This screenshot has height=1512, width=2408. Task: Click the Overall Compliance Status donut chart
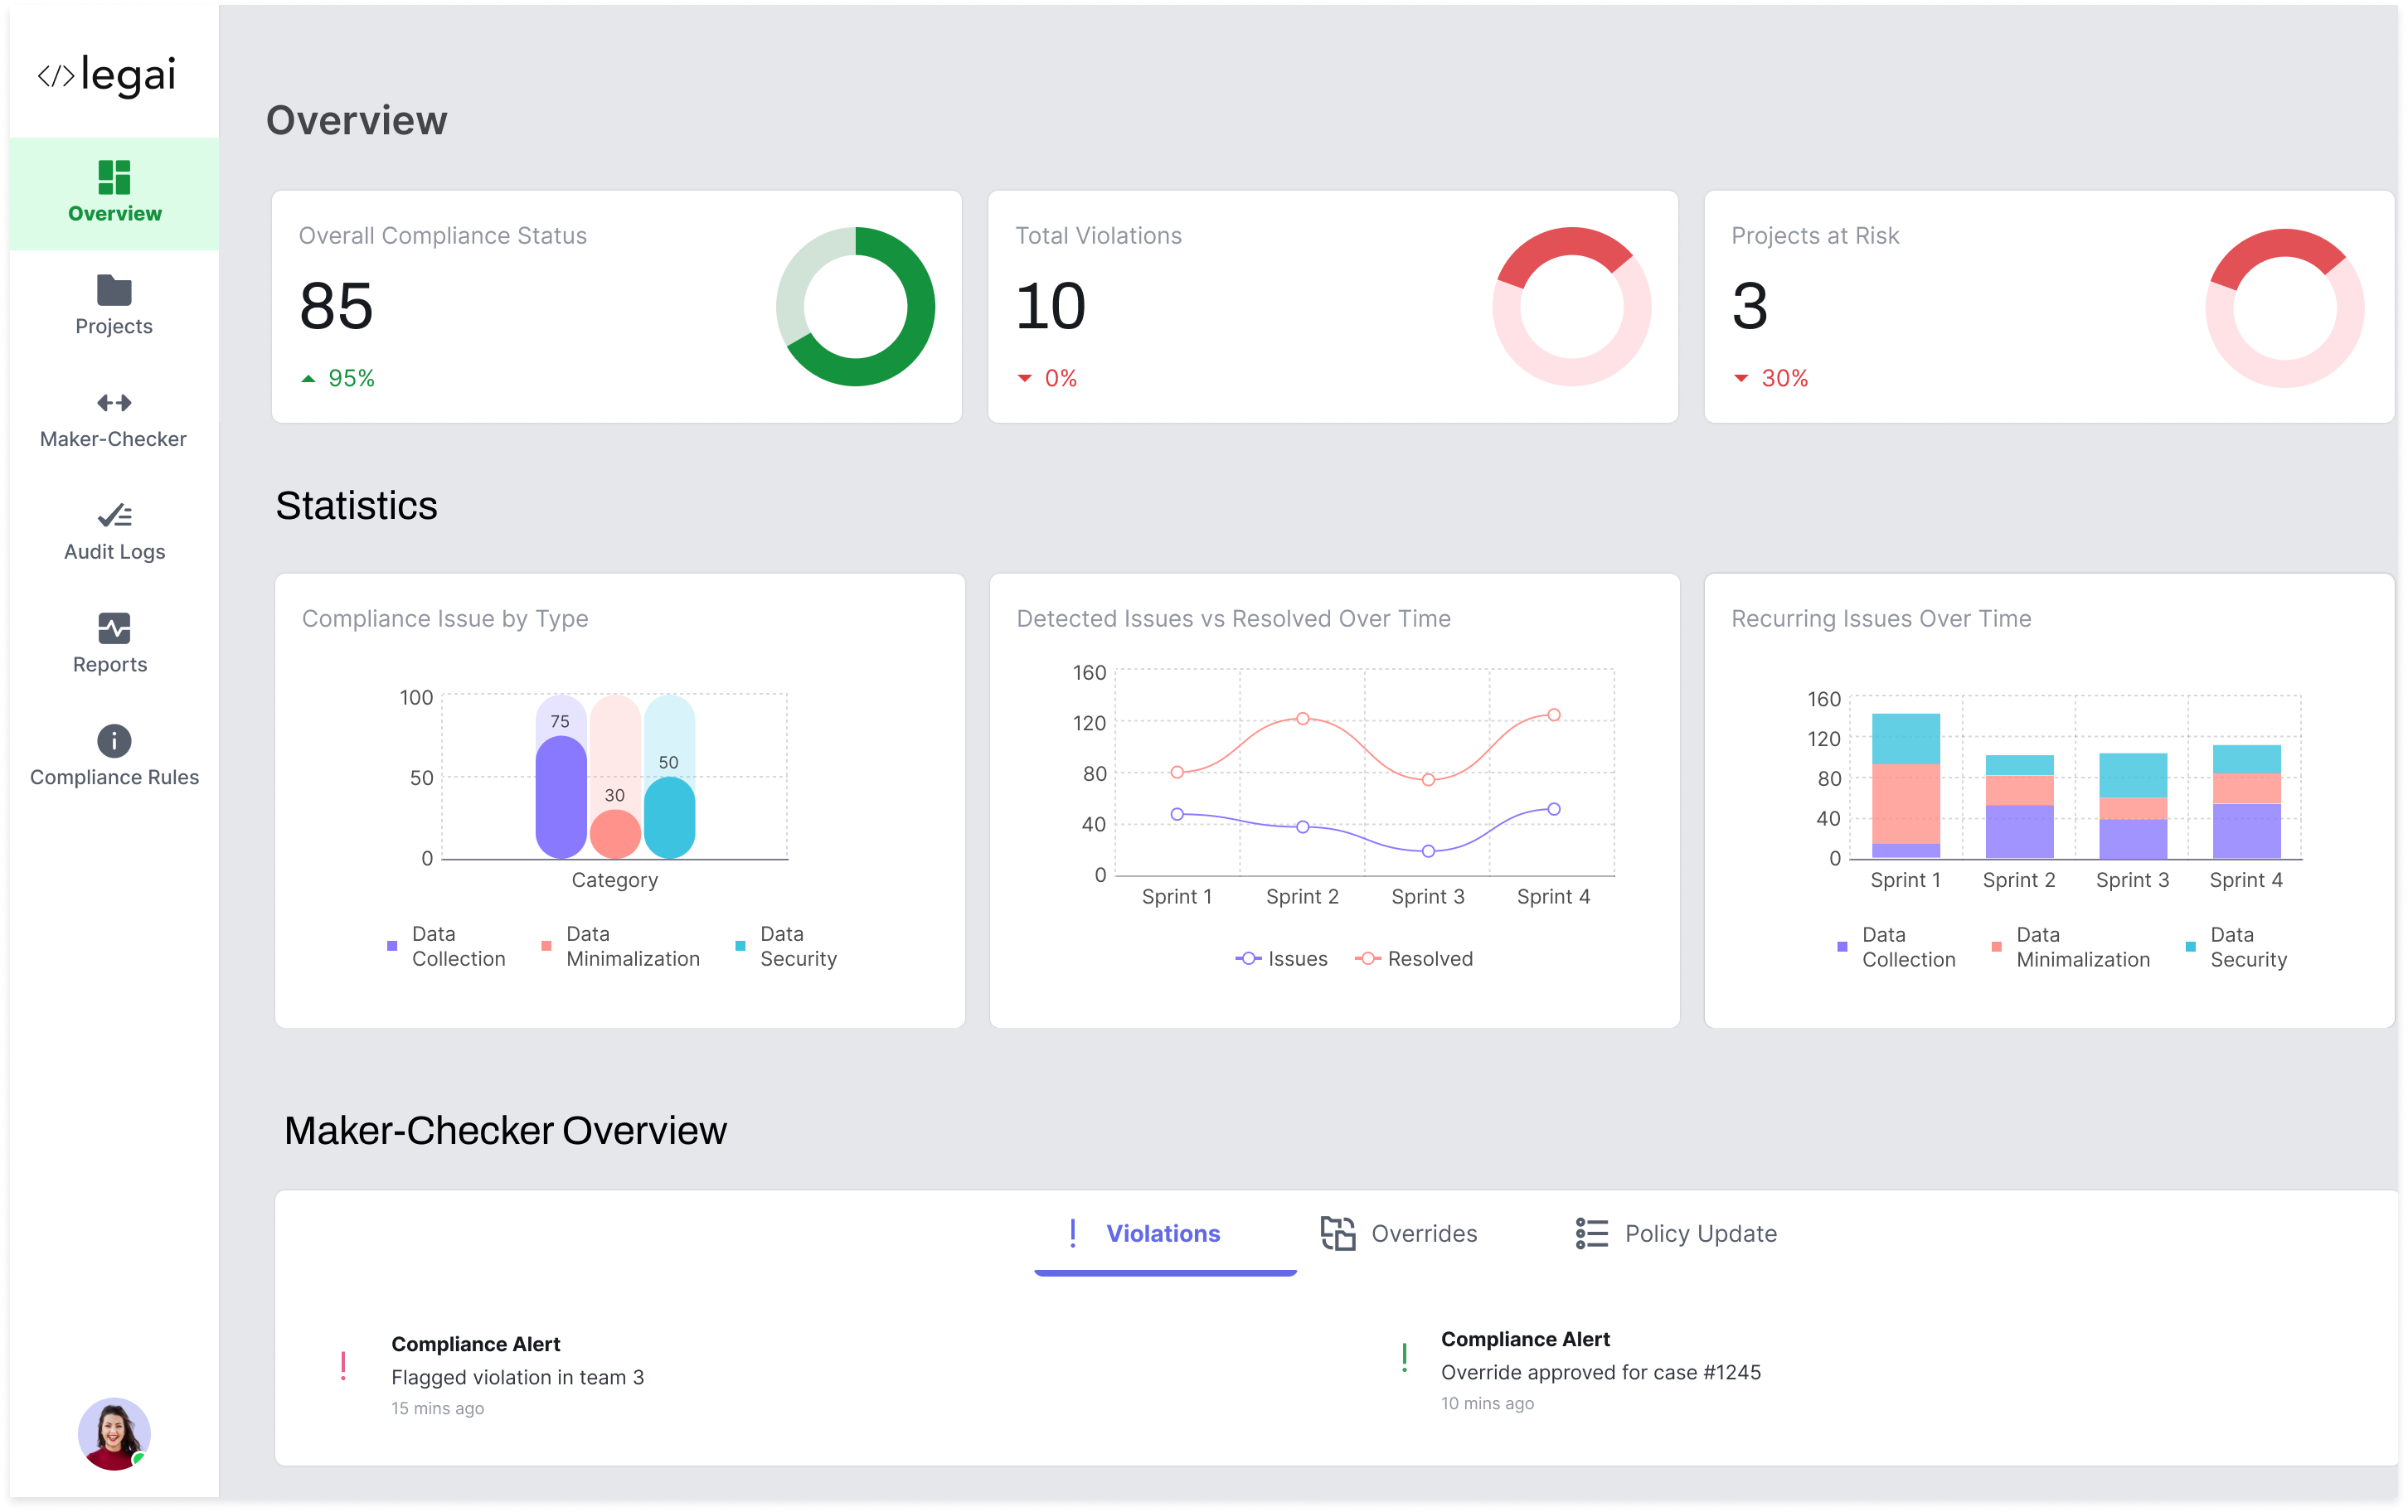point(856,307)
